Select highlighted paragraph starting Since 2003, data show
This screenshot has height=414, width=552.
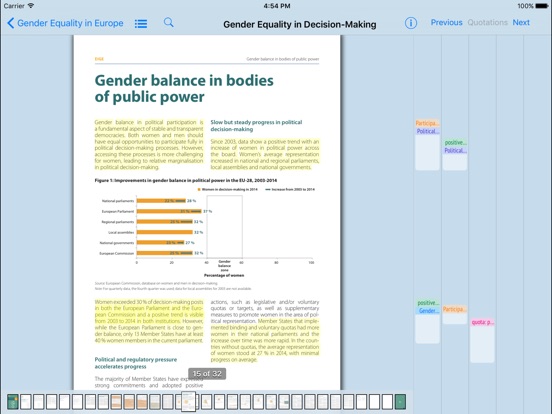(x=265, y=154)
